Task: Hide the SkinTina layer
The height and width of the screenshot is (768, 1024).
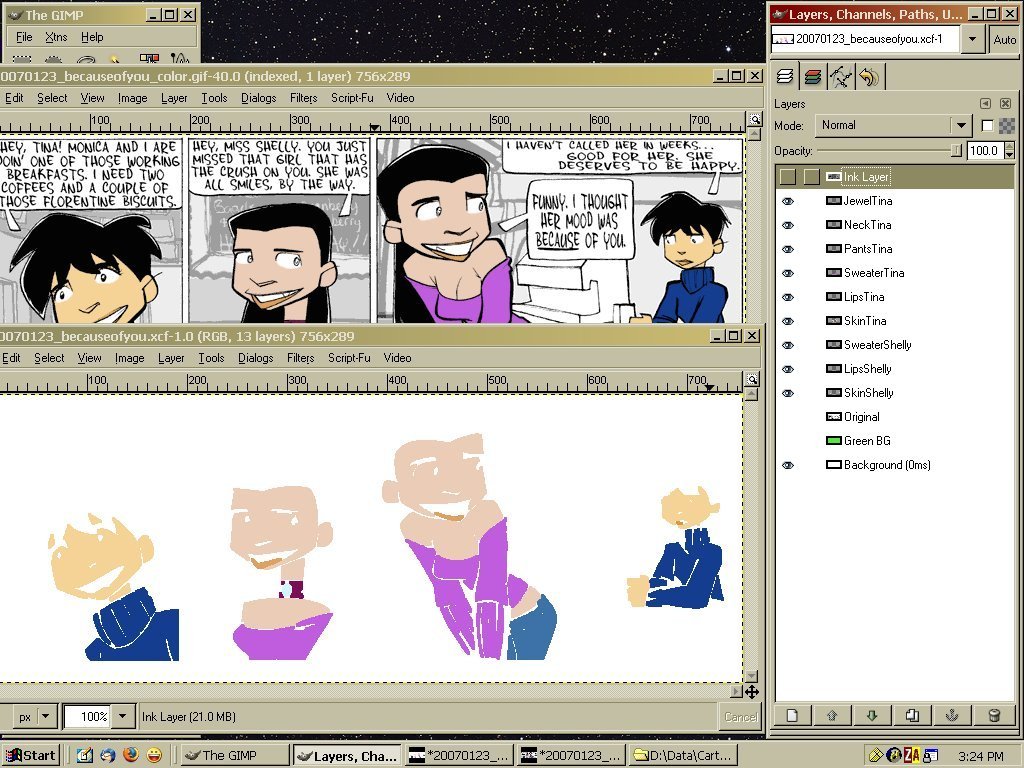Action: (x=788, y=321)
